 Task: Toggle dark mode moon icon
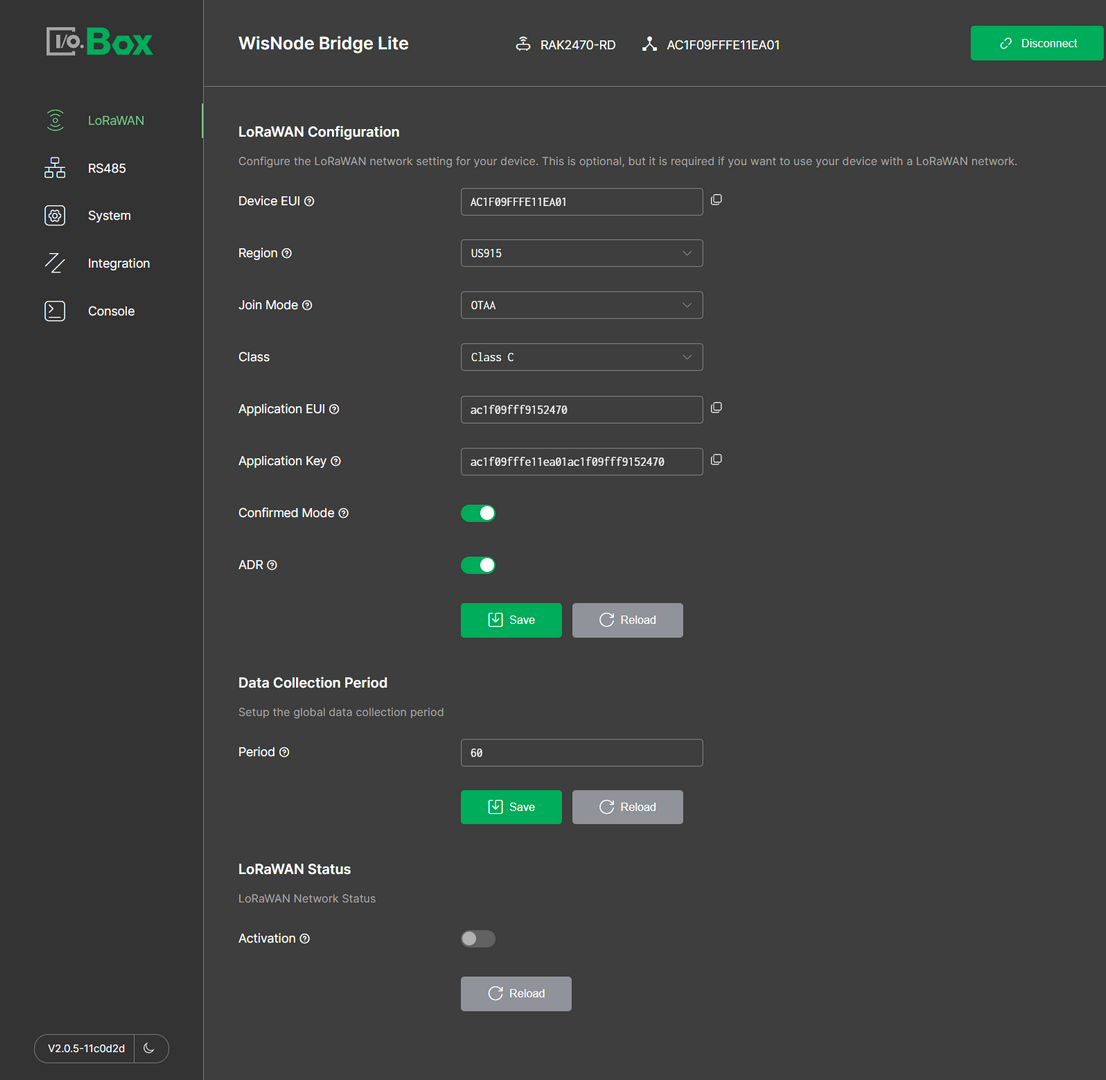150,1048
